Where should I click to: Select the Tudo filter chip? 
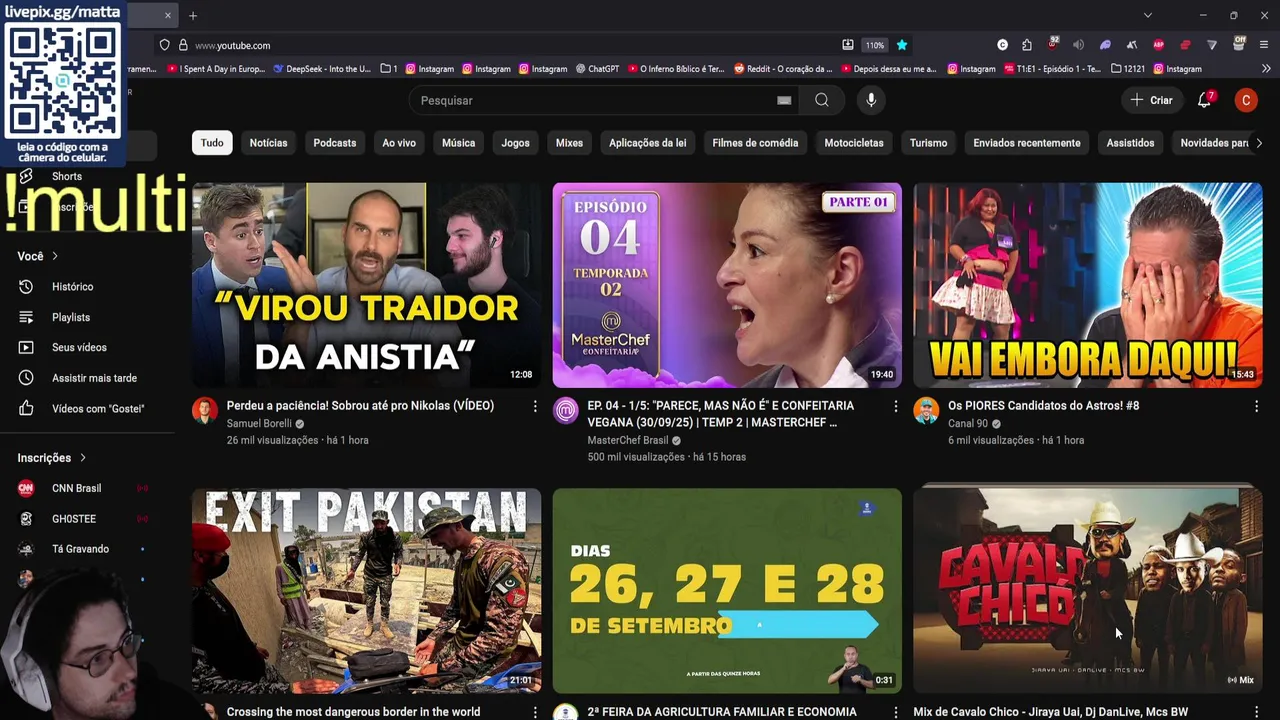(212, 143)
